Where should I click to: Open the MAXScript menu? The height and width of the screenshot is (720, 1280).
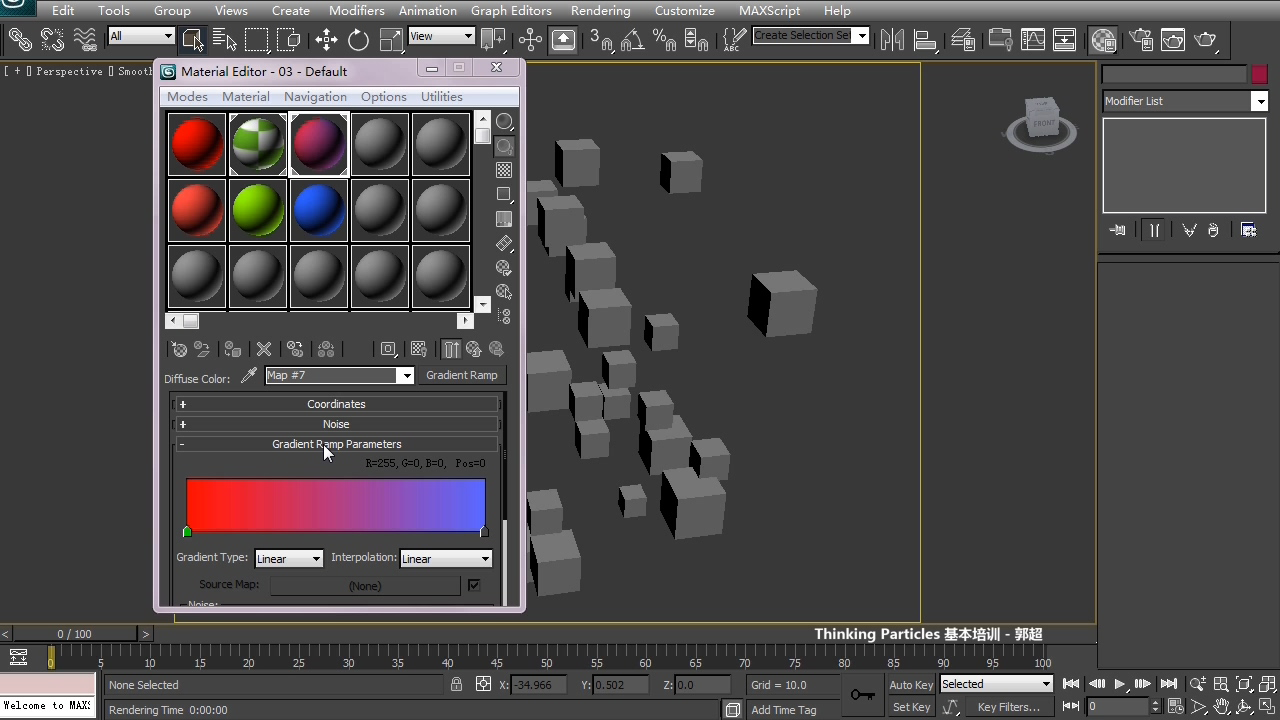769,10
